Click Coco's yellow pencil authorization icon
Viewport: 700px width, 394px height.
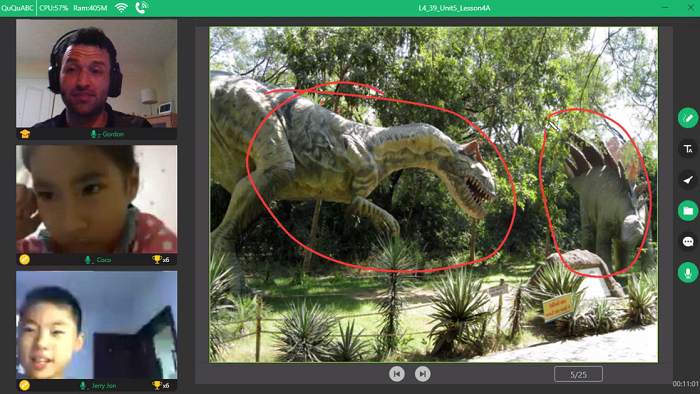coord(25,259)
